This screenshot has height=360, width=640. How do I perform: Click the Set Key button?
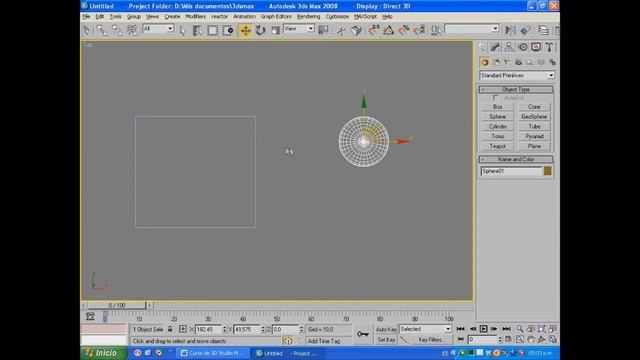click(x=386, y=340)
